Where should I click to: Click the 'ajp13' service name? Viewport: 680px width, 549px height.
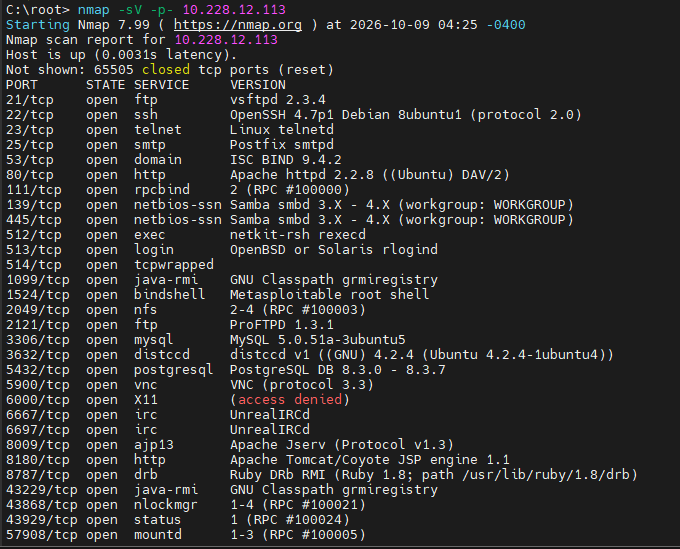[x=154, y=445]
